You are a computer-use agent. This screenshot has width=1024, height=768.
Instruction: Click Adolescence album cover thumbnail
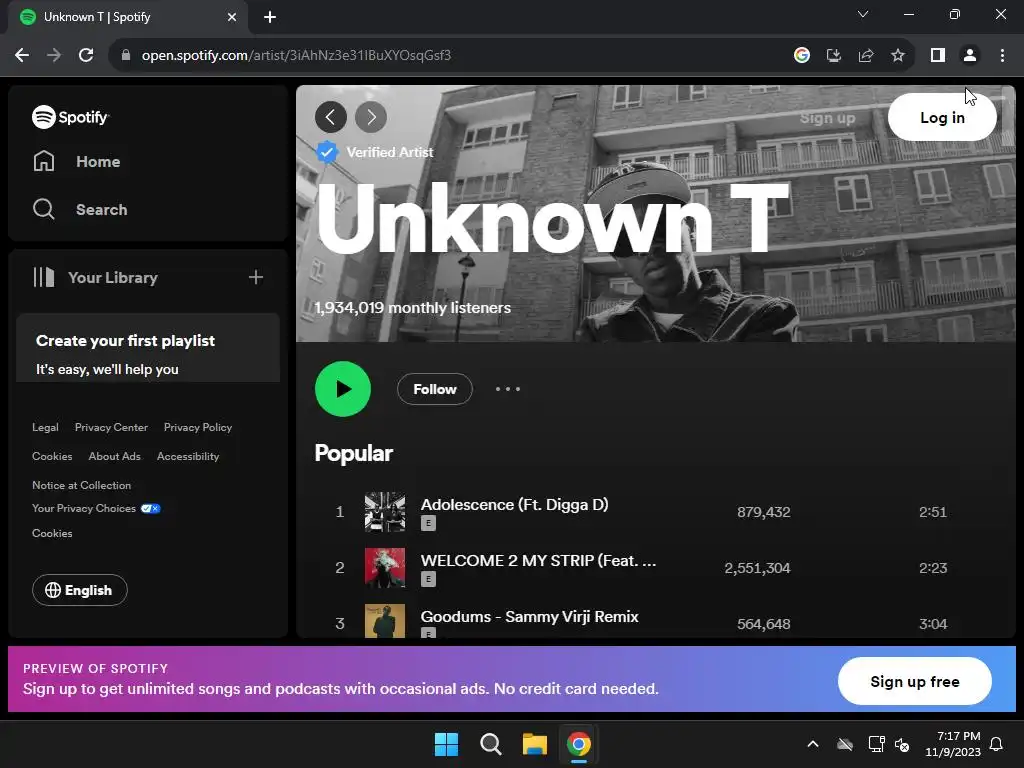coord(385,512)
